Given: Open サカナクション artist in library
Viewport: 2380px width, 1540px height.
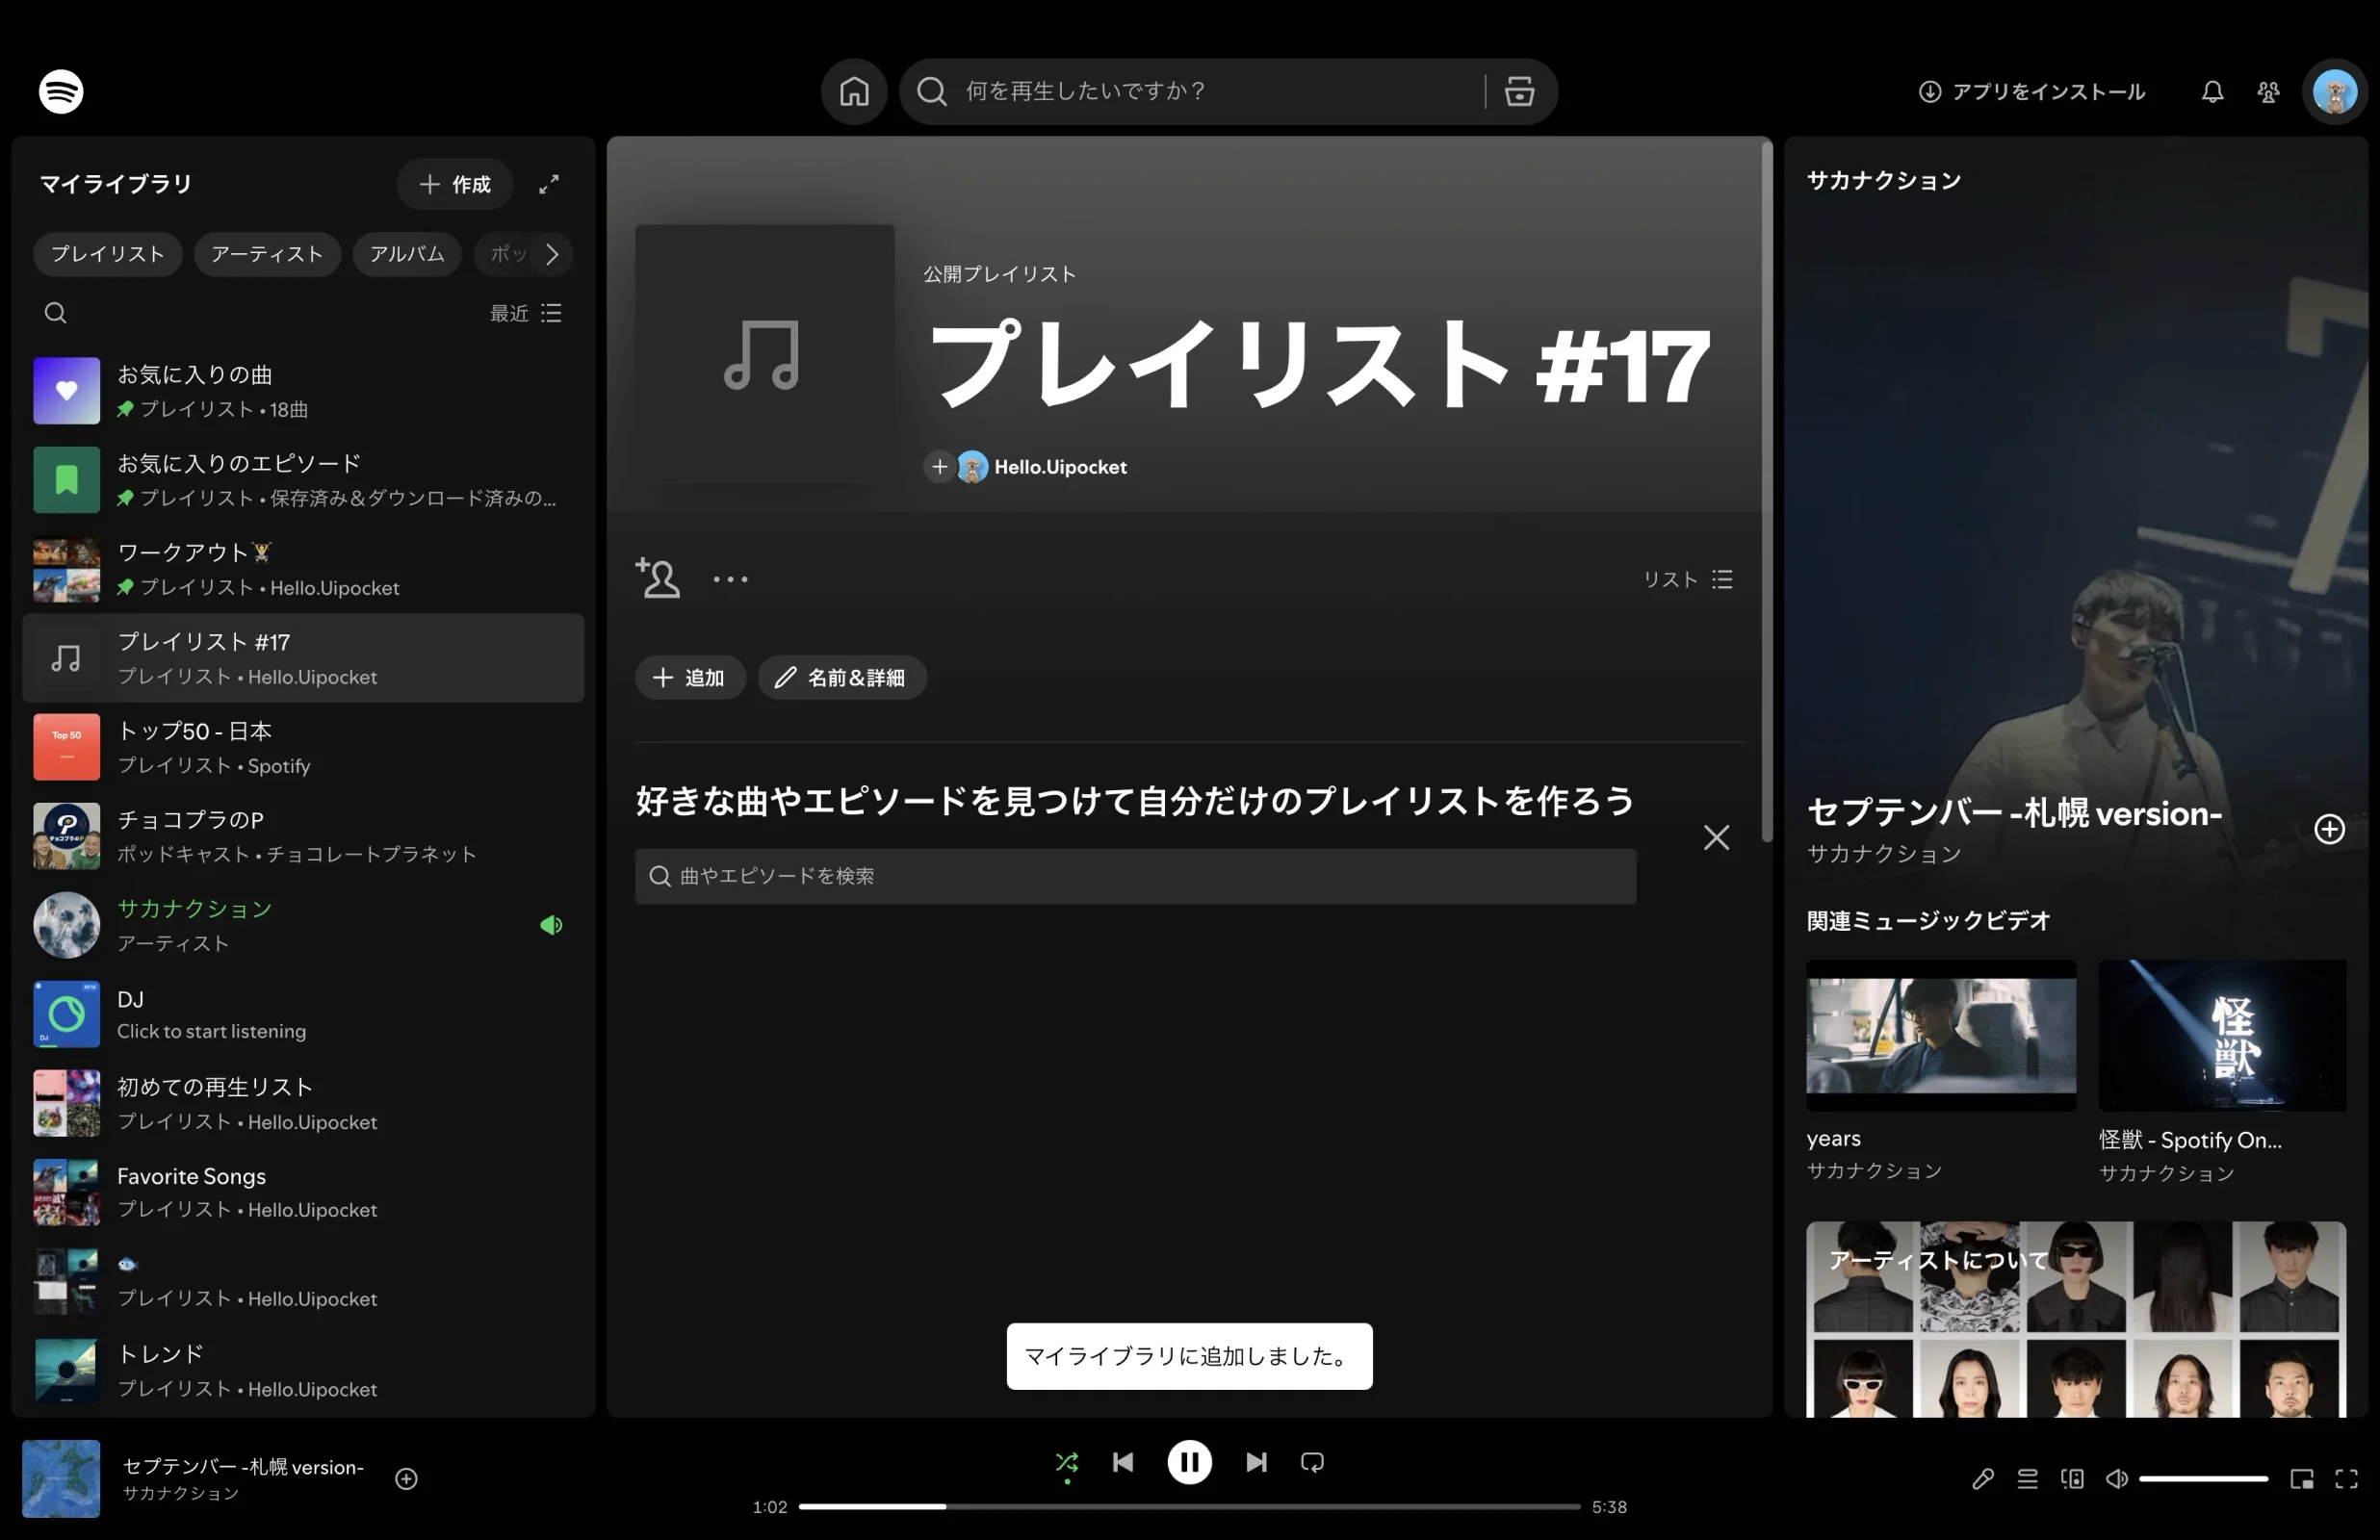Looking at the screenshot, I should click(303, 925).
